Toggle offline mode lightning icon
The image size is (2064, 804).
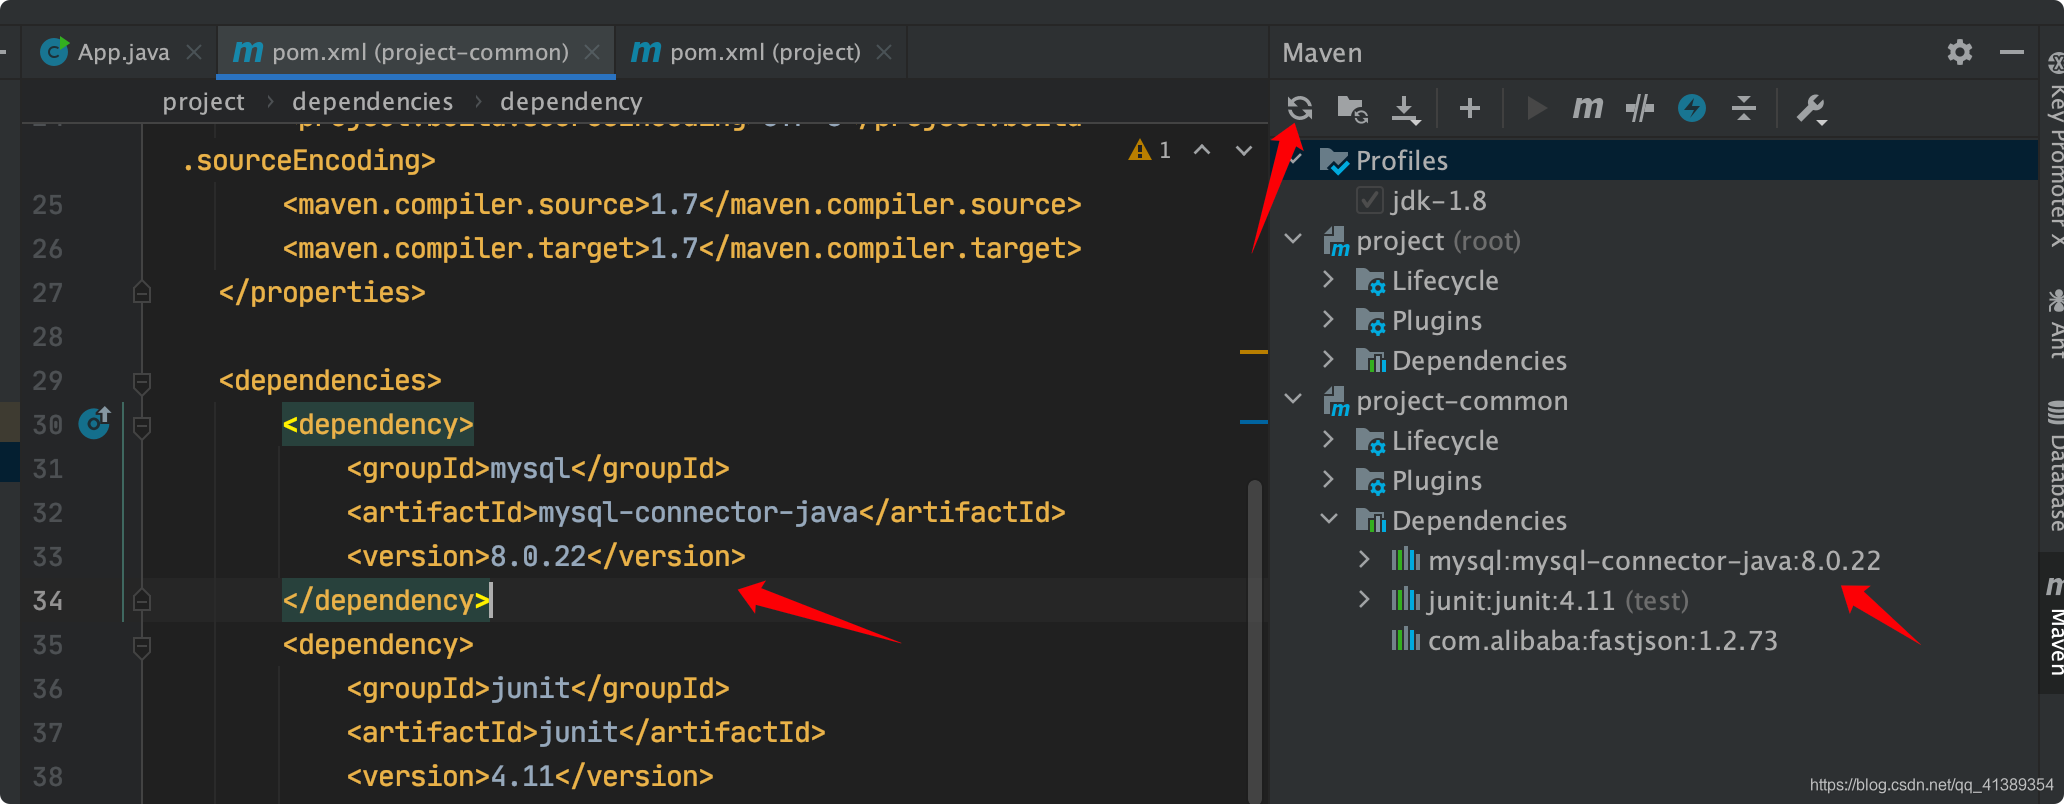click(1692, 108)
